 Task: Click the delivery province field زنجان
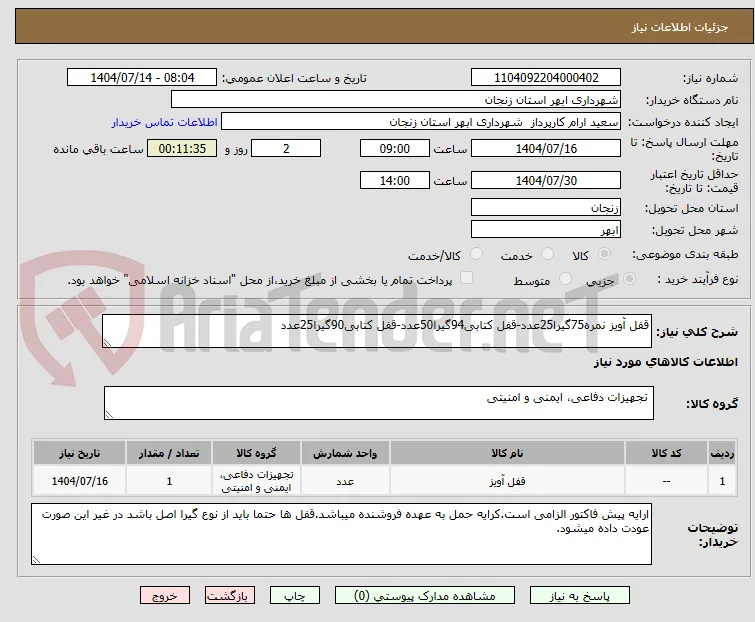(x=546, y=207)
